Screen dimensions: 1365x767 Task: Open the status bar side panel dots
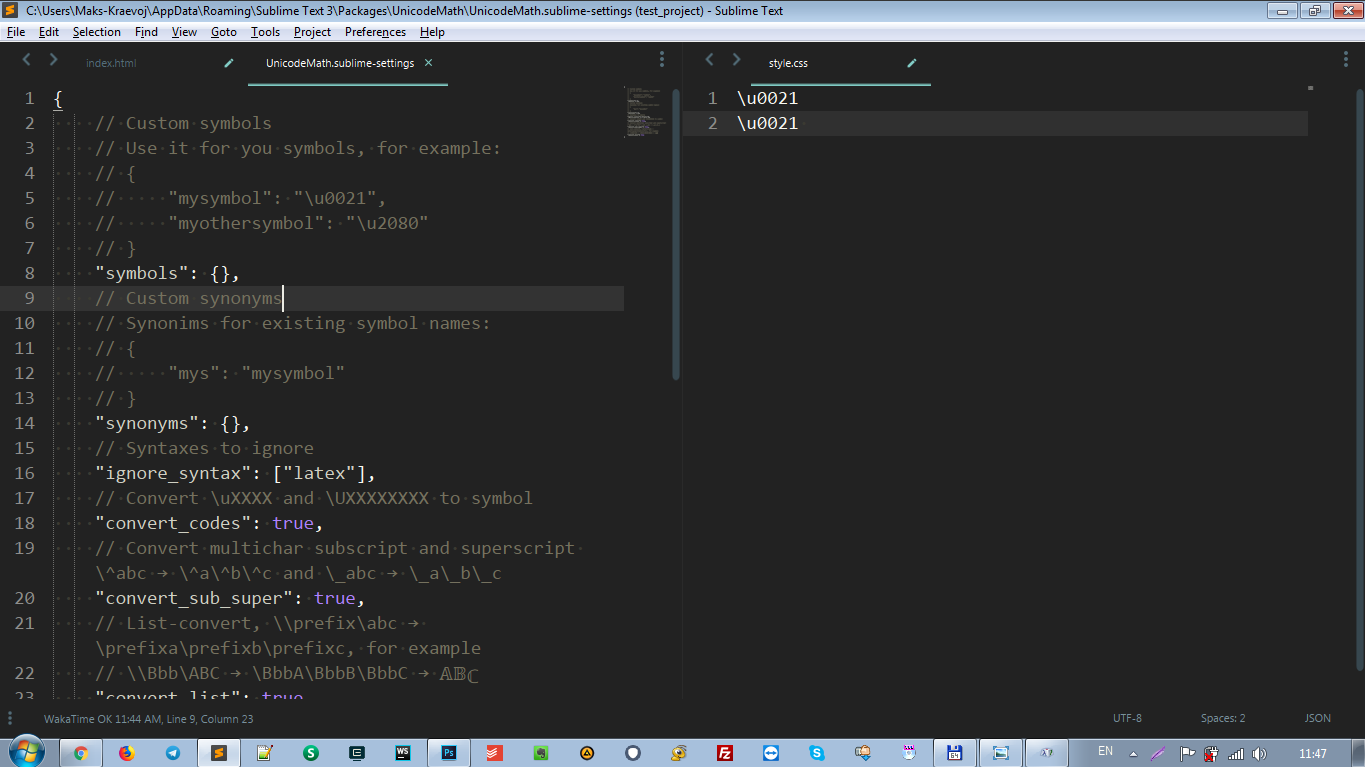[x=10, y=718]
